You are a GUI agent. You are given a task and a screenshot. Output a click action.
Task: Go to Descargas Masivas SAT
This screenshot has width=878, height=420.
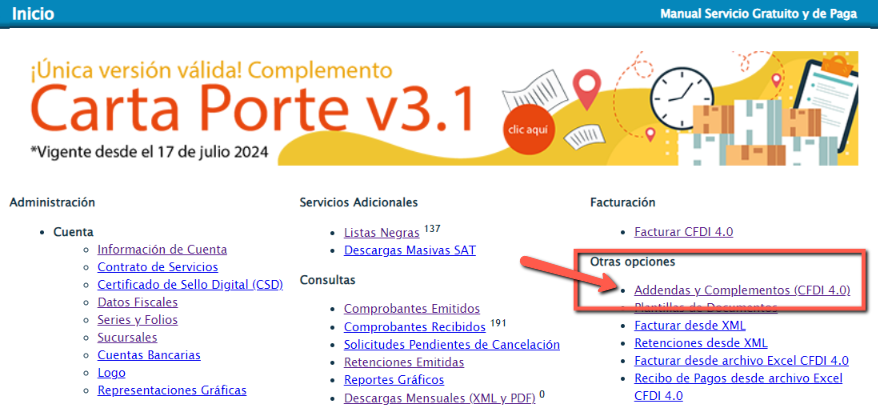(x=410, y=250)
